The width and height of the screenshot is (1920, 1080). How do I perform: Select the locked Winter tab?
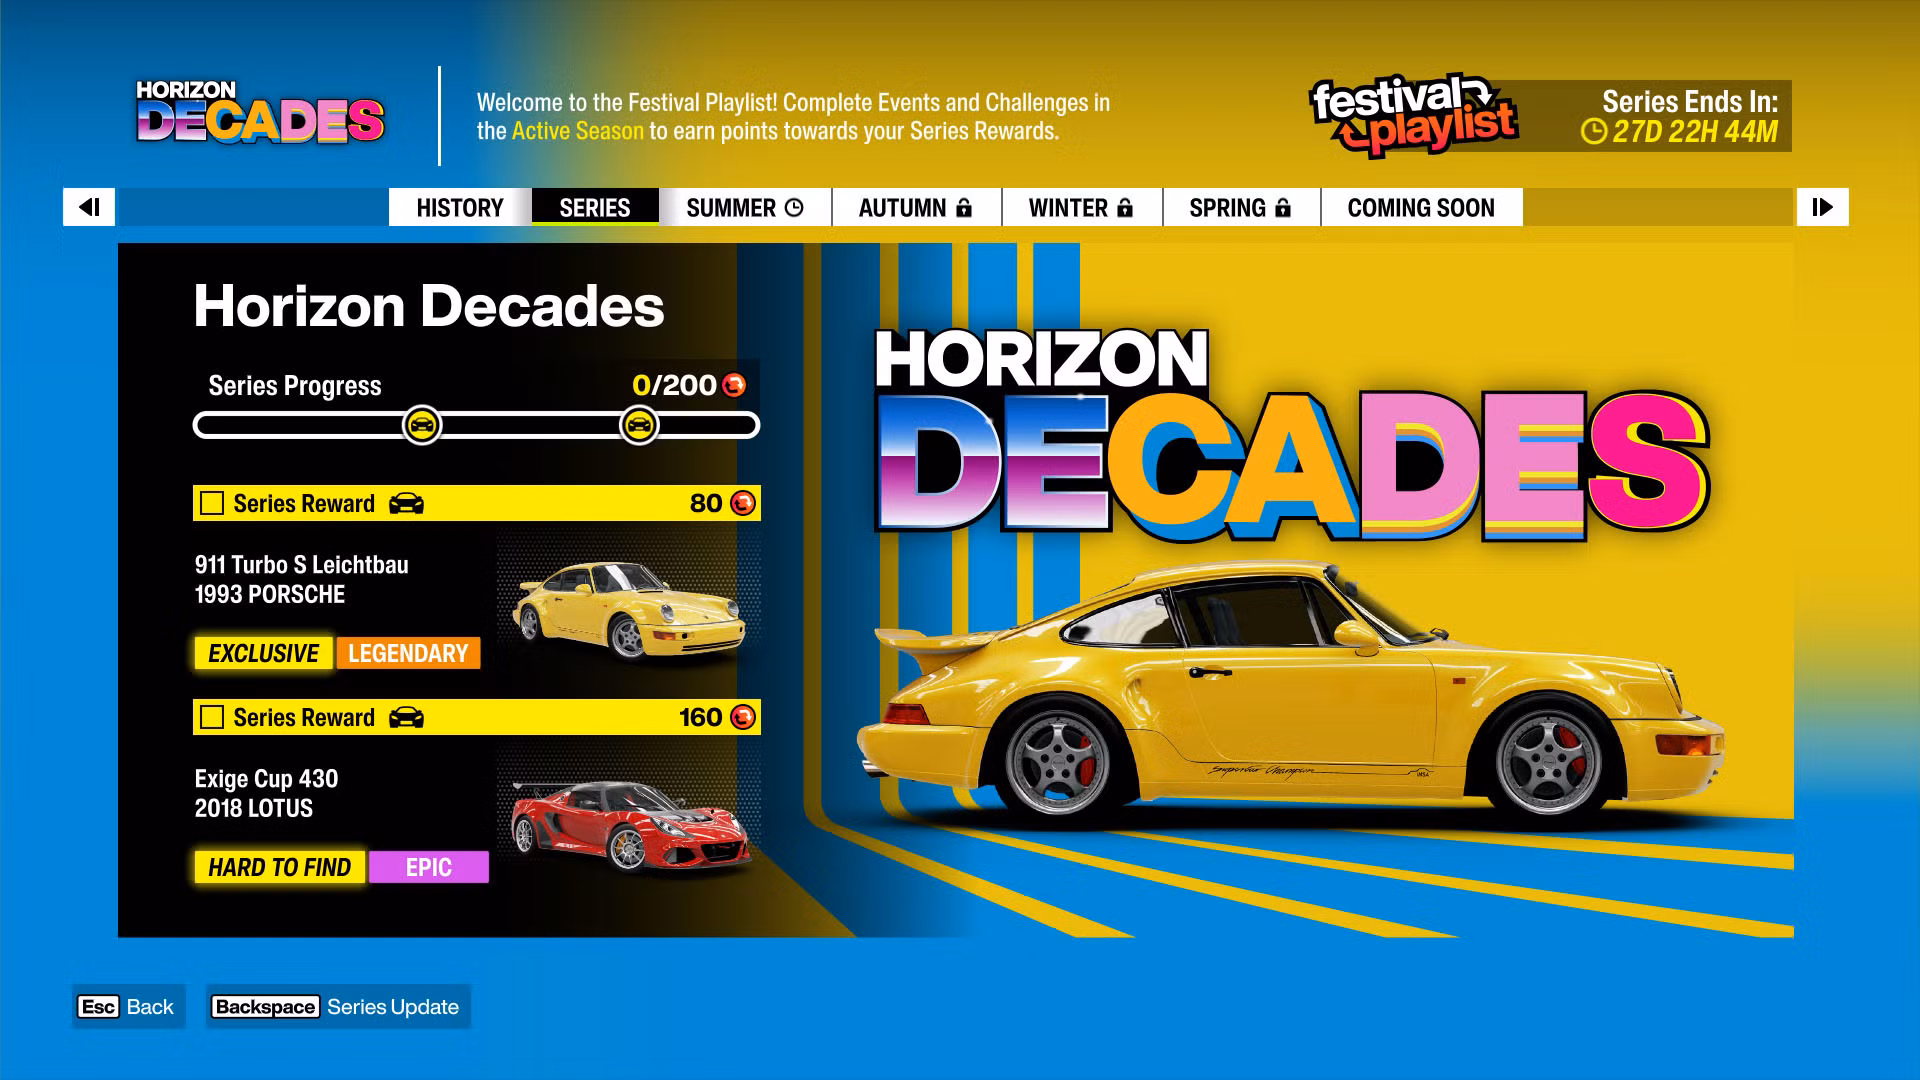click(x=1082, y=207)
